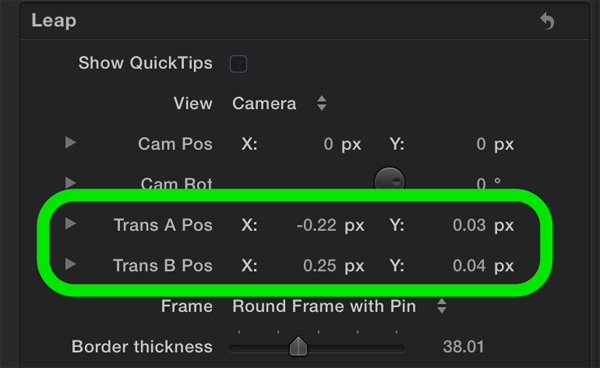Click the Trans B Pos X value 0.25
Screen dimensions: 600x368
point(320,265)
